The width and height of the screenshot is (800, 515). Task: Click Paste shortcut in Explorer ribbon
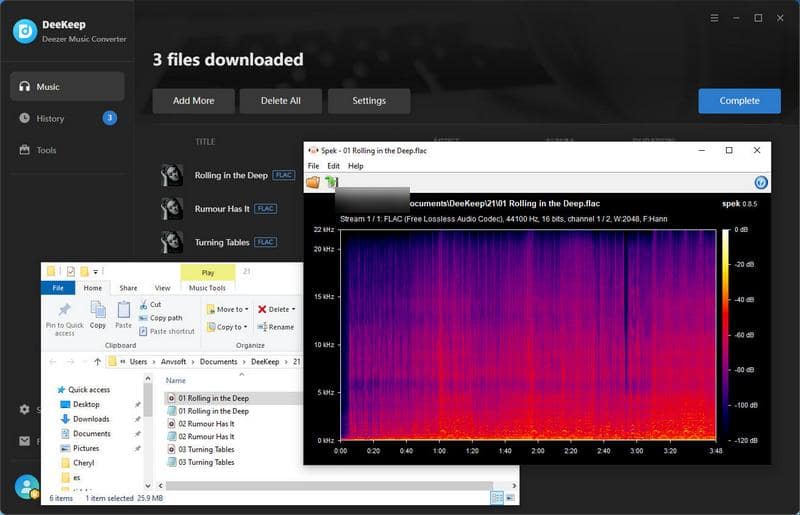click(x=167, y=331)
